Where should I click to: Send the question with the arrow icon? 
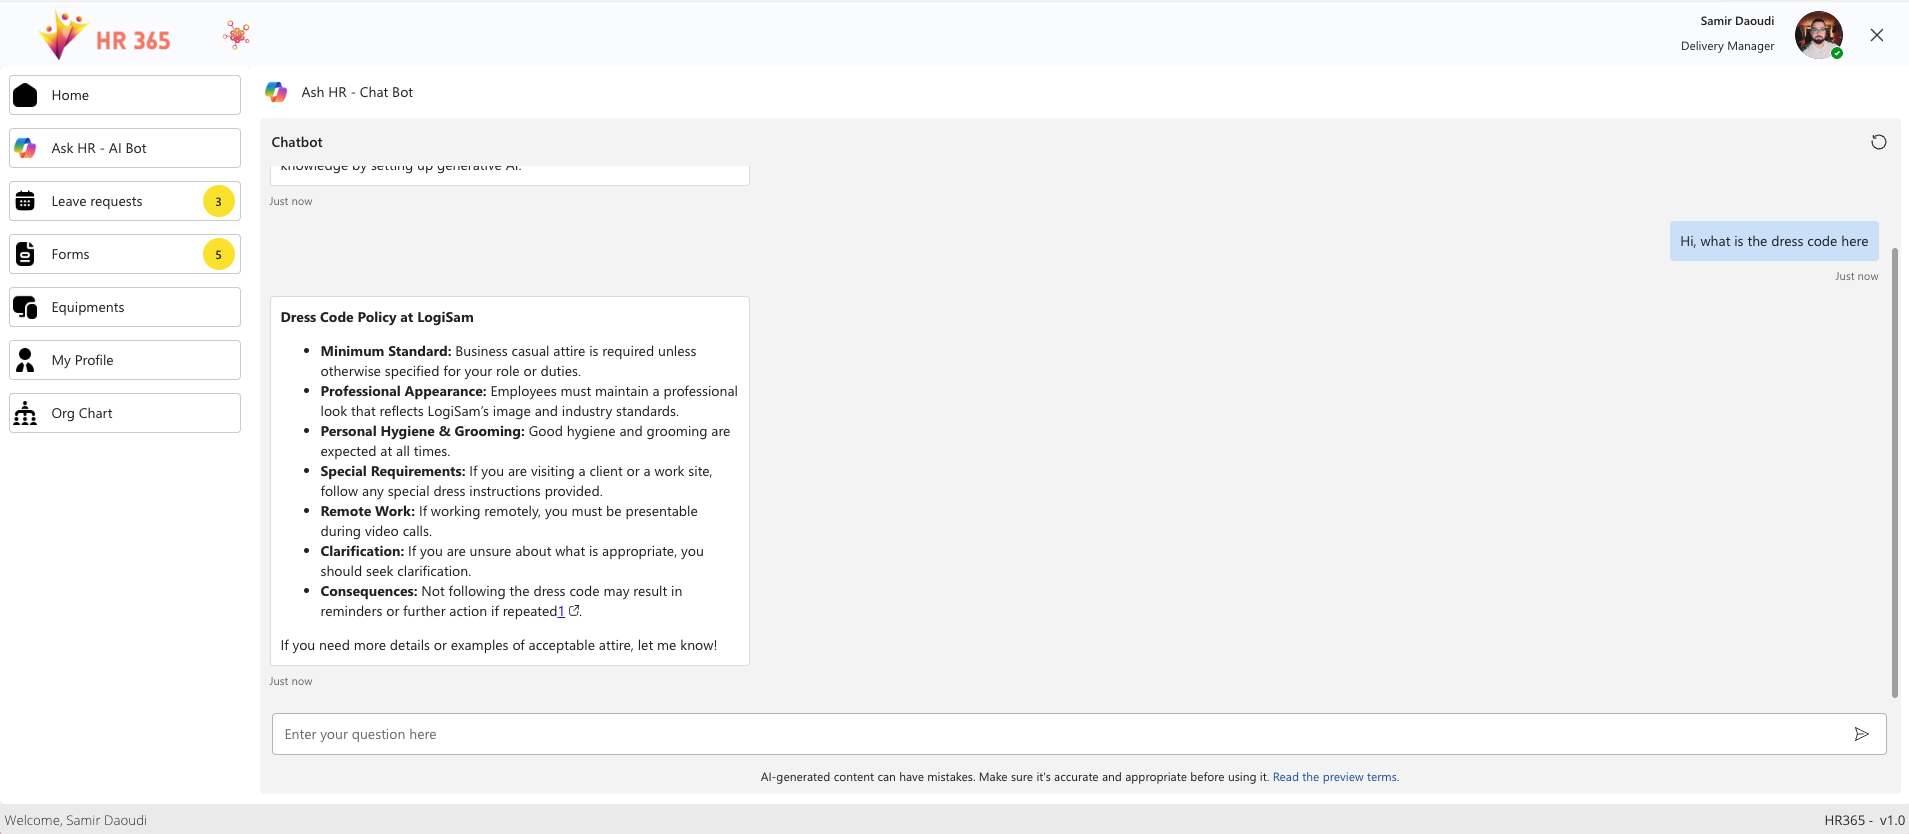pyautogui.click(x=1861, y=734)
